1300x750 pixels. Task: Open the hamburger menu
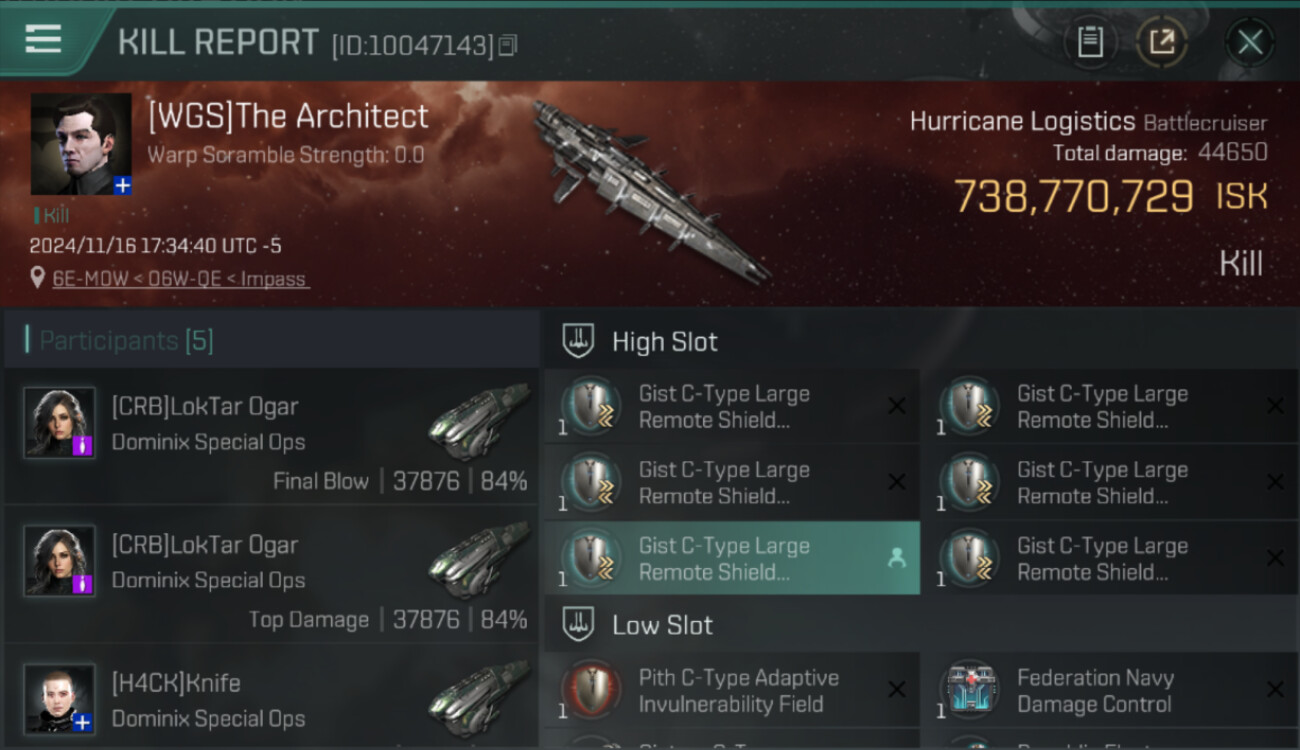coord(43,40)
